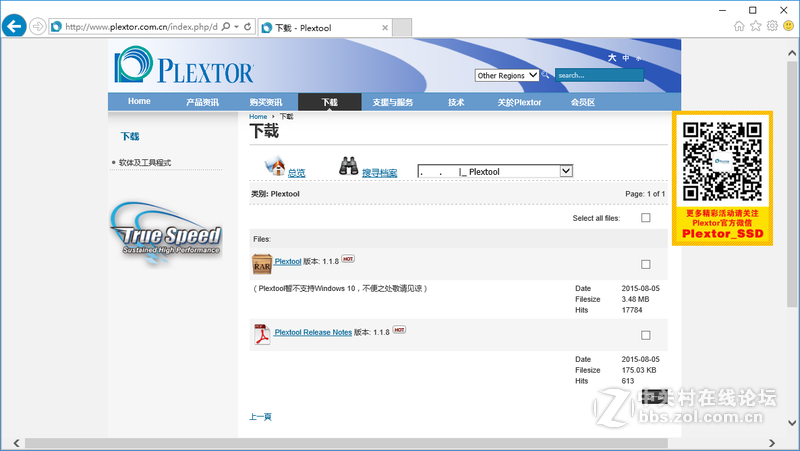
Task: Open the 关於Plextor navigation menu
Action: (x=519, y=102)
